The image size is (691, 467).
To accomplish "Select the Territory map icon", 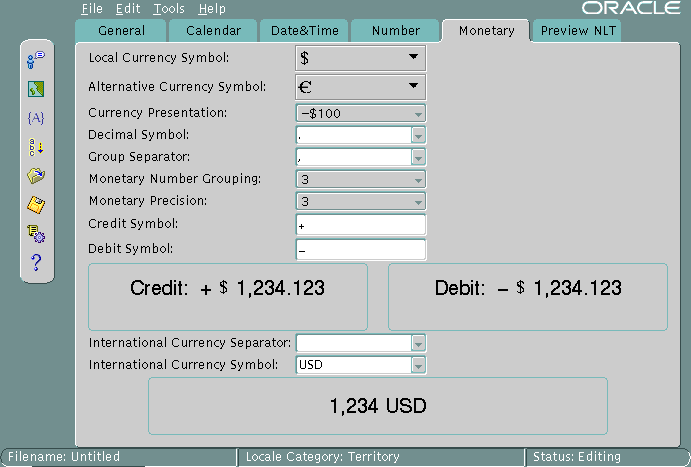I will point(36,90).
